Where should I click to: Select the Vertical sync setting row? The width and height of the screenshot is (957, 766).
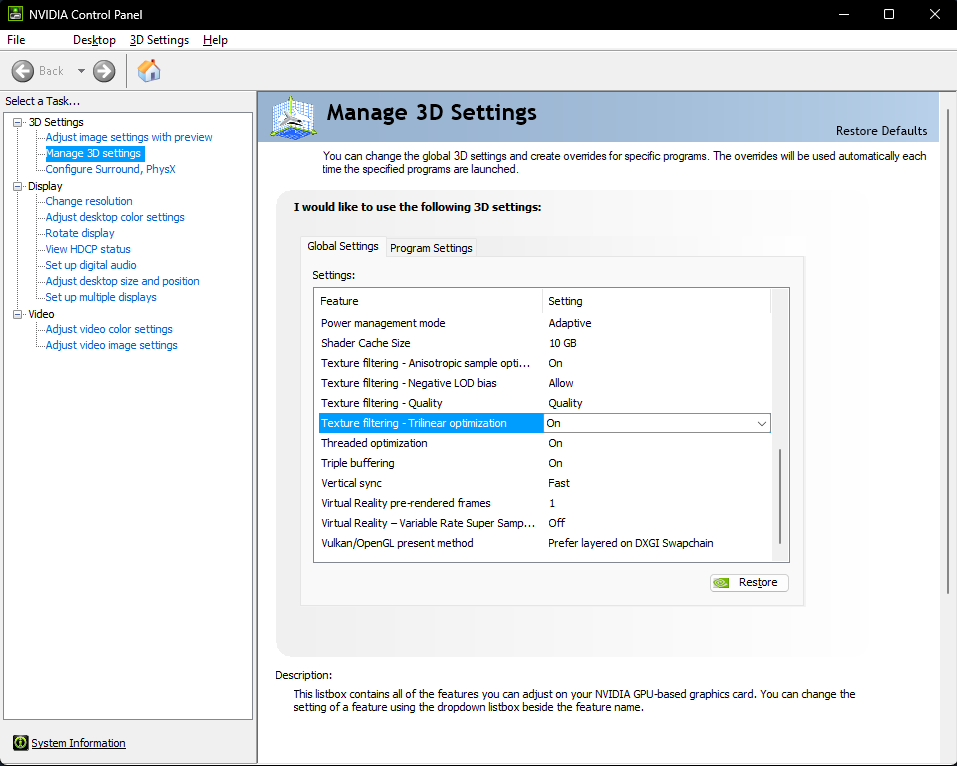tap(544, 483)
